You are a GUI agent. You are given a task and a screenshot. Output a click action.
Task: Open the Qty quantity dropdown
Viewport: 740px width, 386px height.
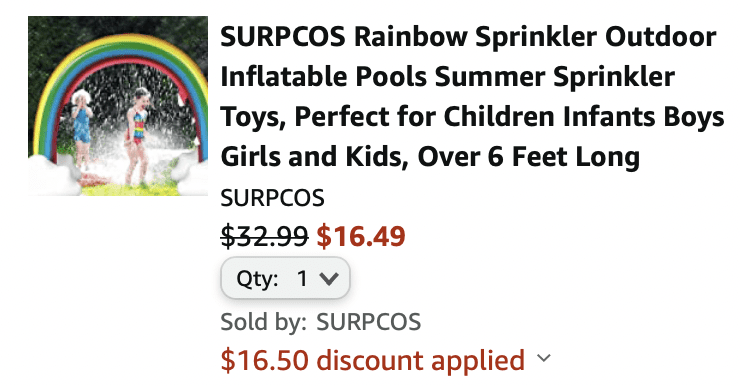(286, 278)
